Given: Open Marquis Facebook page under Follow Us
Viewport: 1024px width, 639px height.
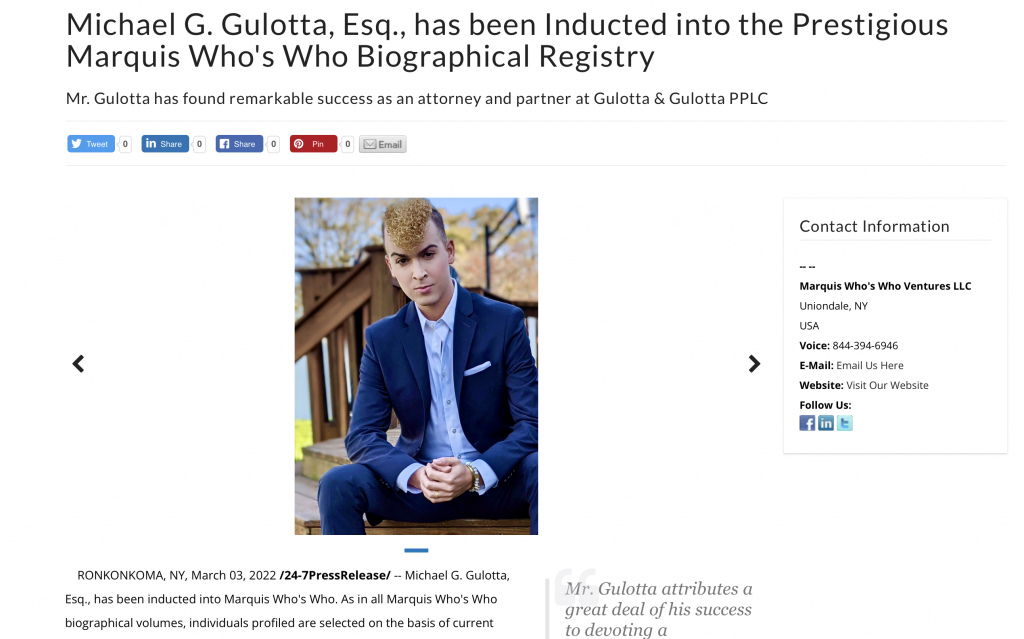Looking at the screenshot, I should coord(807,423).
